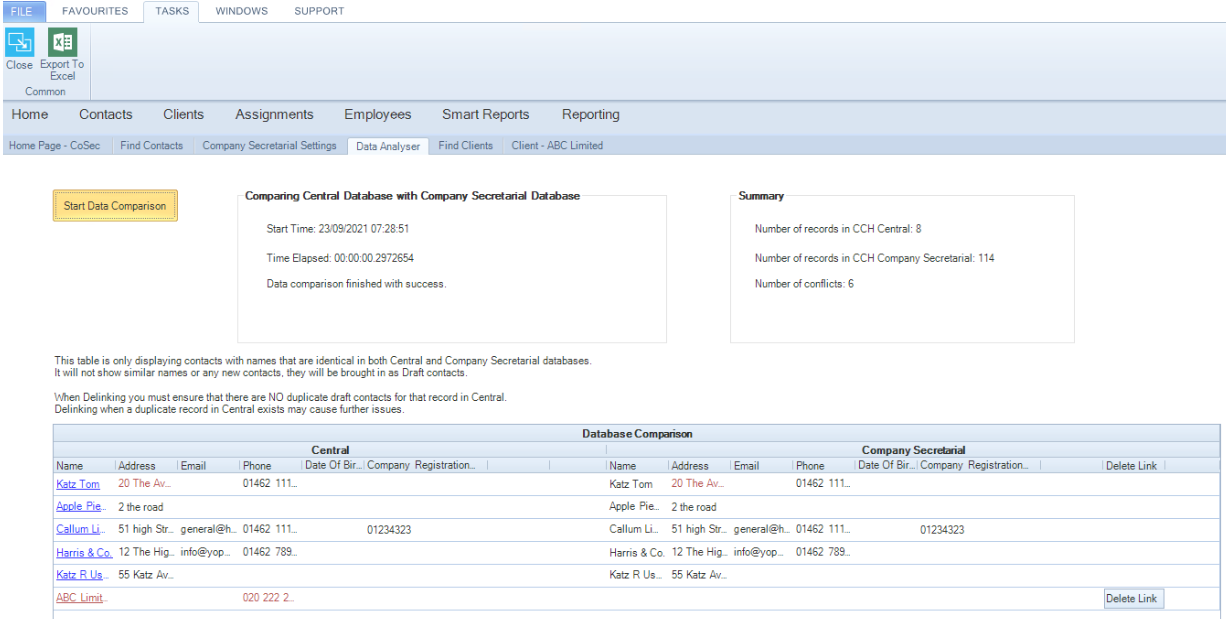Click the Start Data Comparison button

click(x=115, y=206)
